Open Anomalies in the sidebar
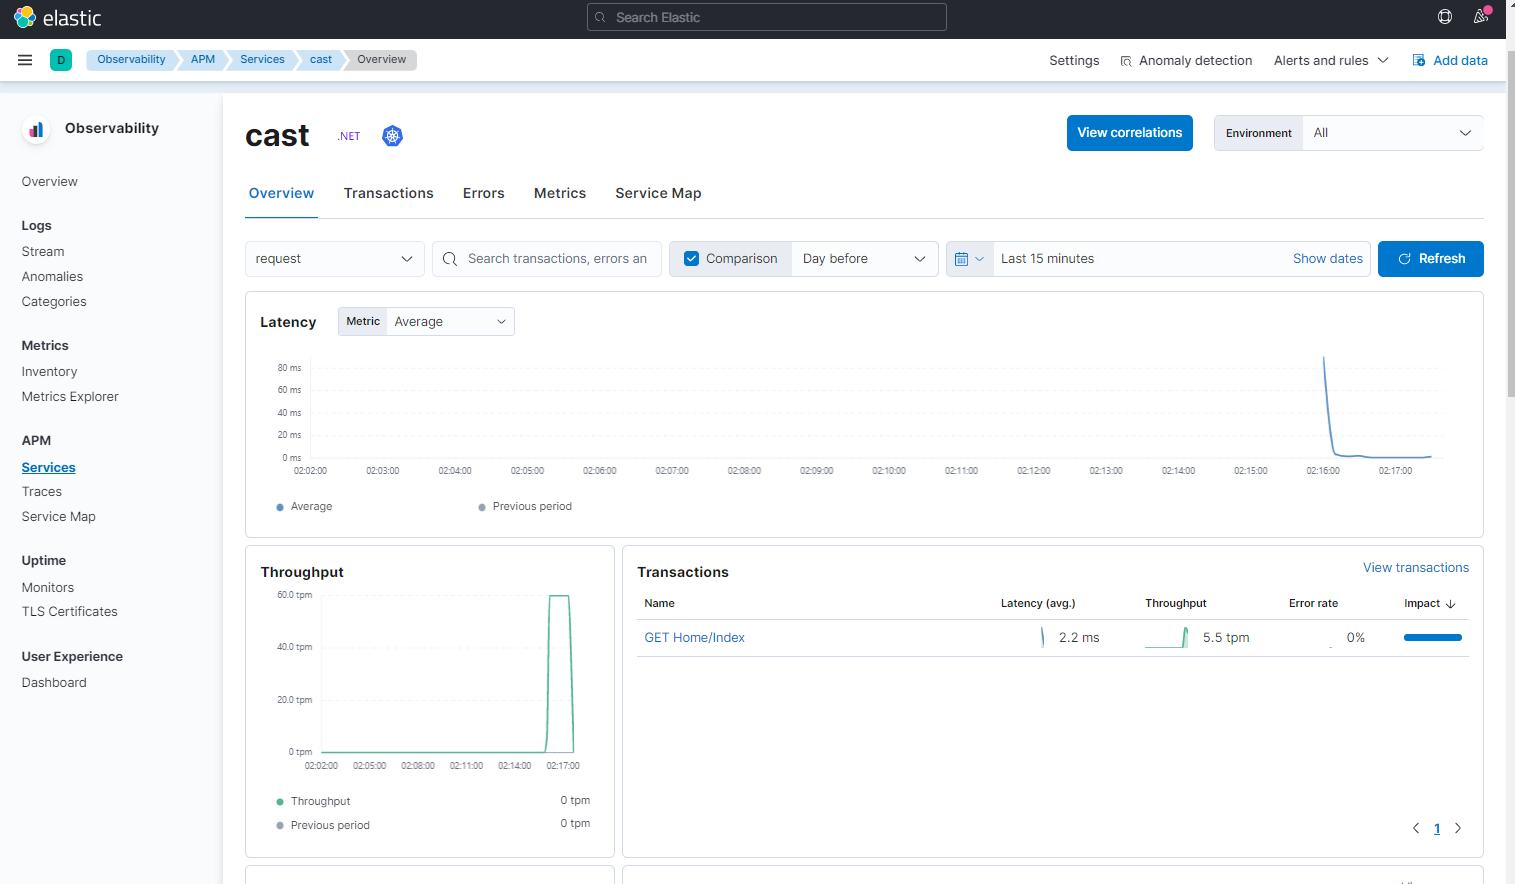 (x=52, y=277)
